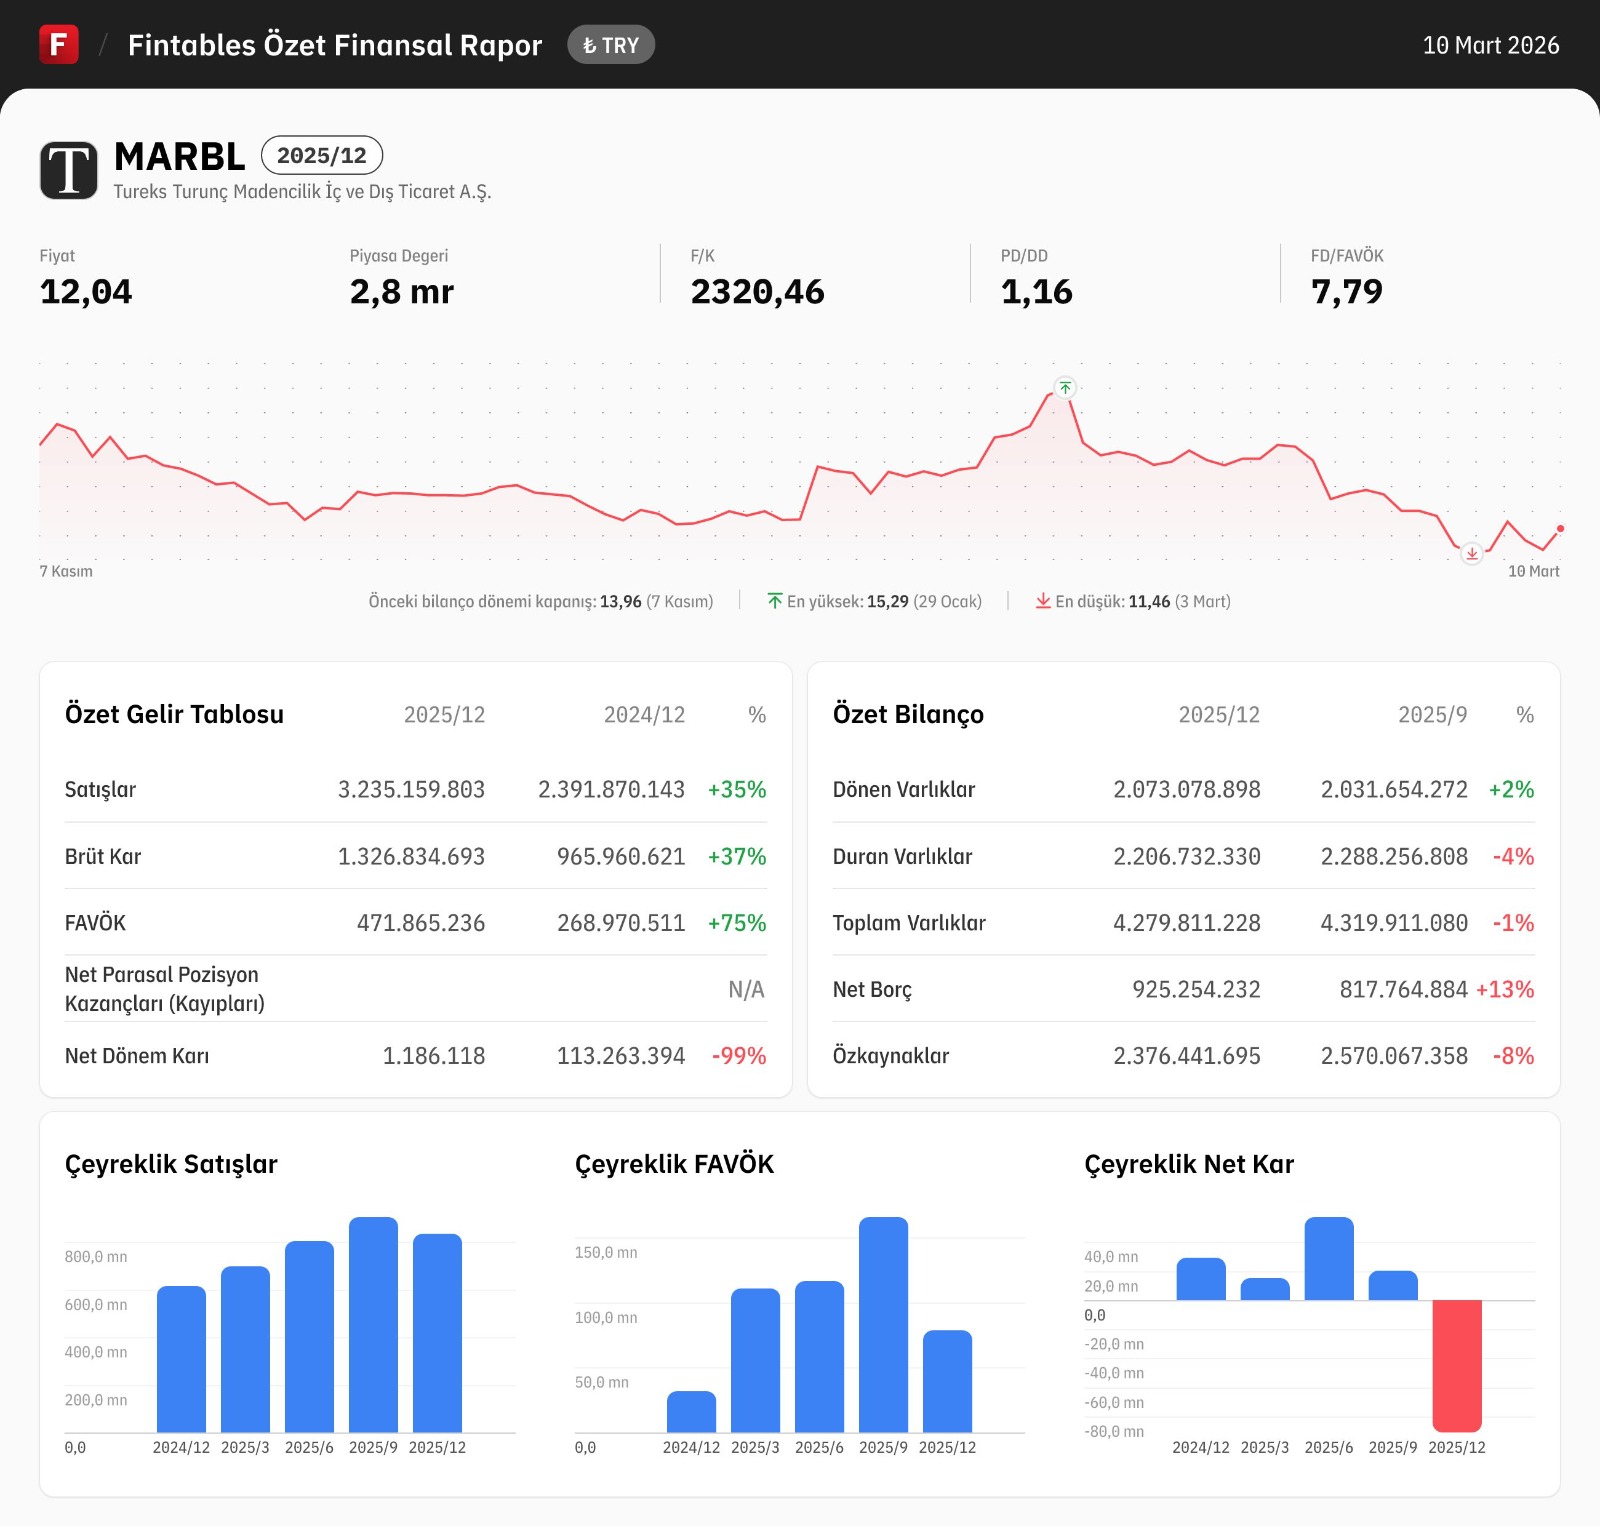
Task: Click the Özet Gelir Tablosu heading
Action: click(174, 714)
